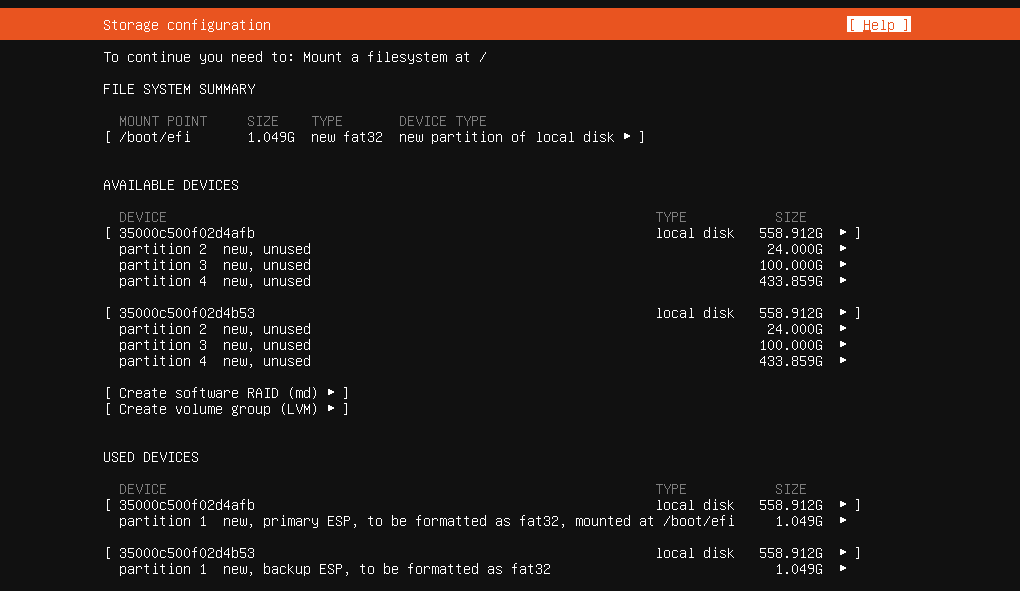The image size is (1020, 591).
Task: Click arrow for available disk 35000c500f02d4afb
Action: click(843, 233)
